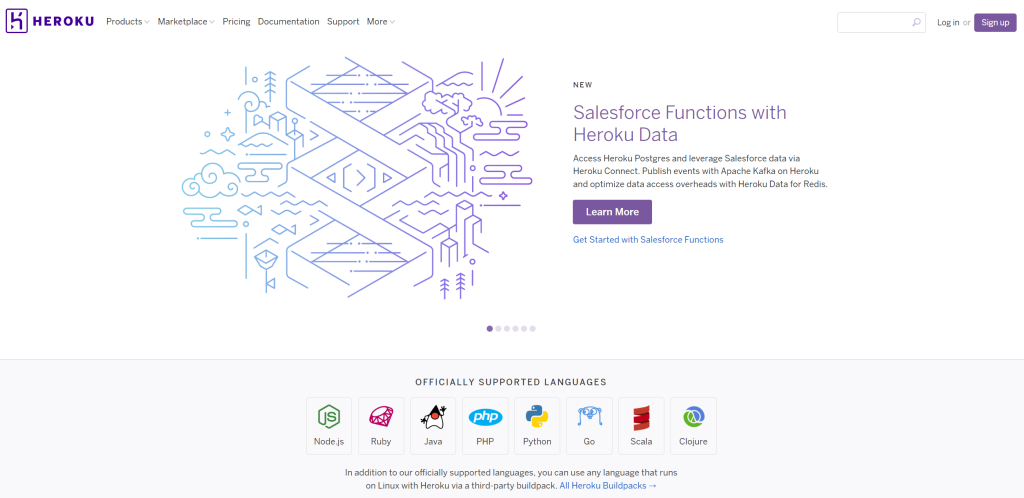Viewport: 1024px width, 498px height.
Task: Open the Python language tile
Action: tap(537, 425)
